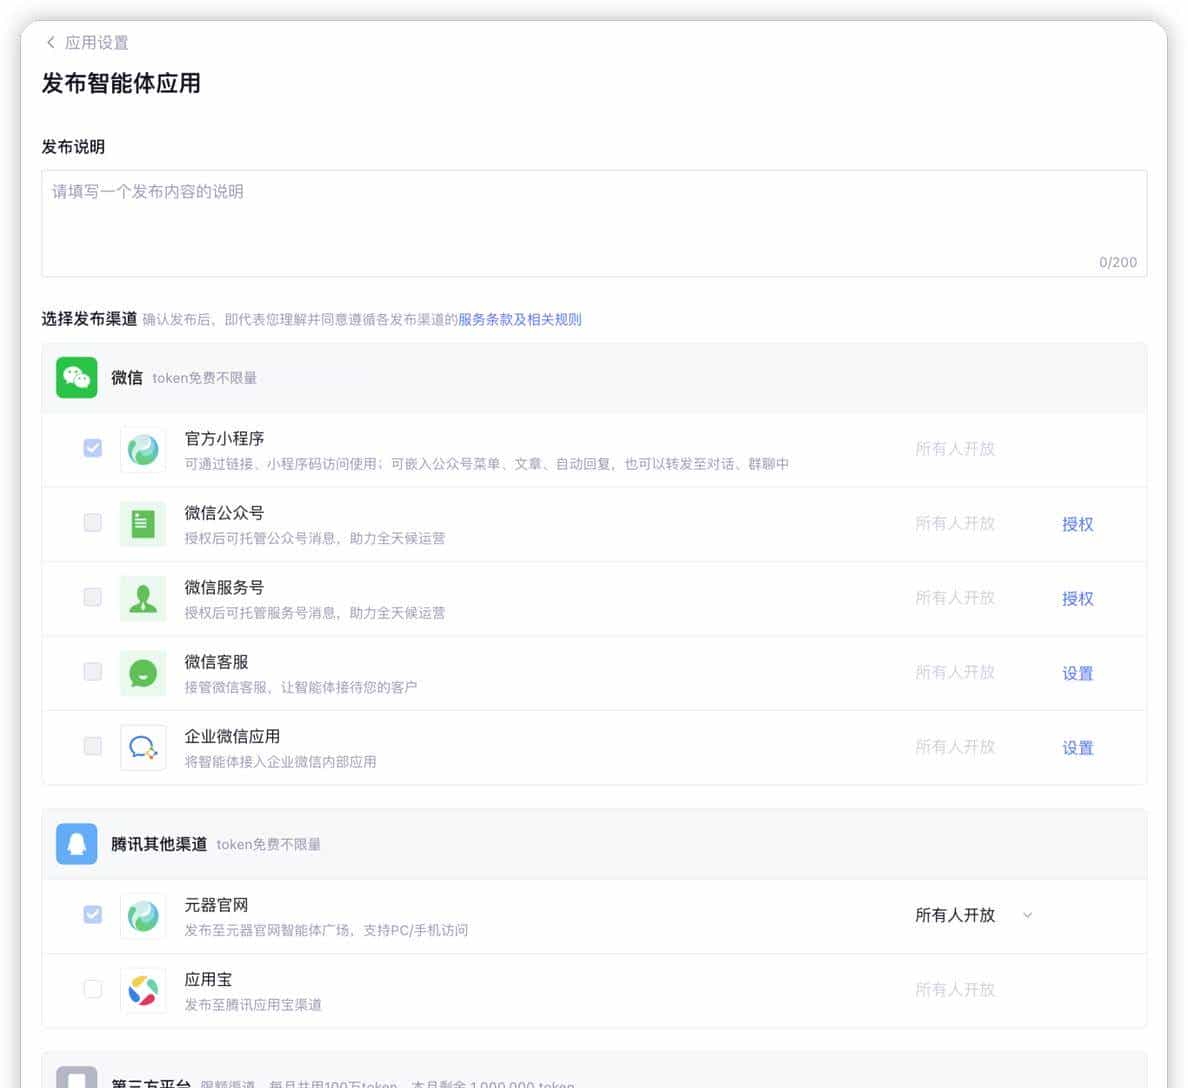The image size is (1188, 1088).
Task: Click 设置 for 微信客服
Action: tap(1078, 673)
